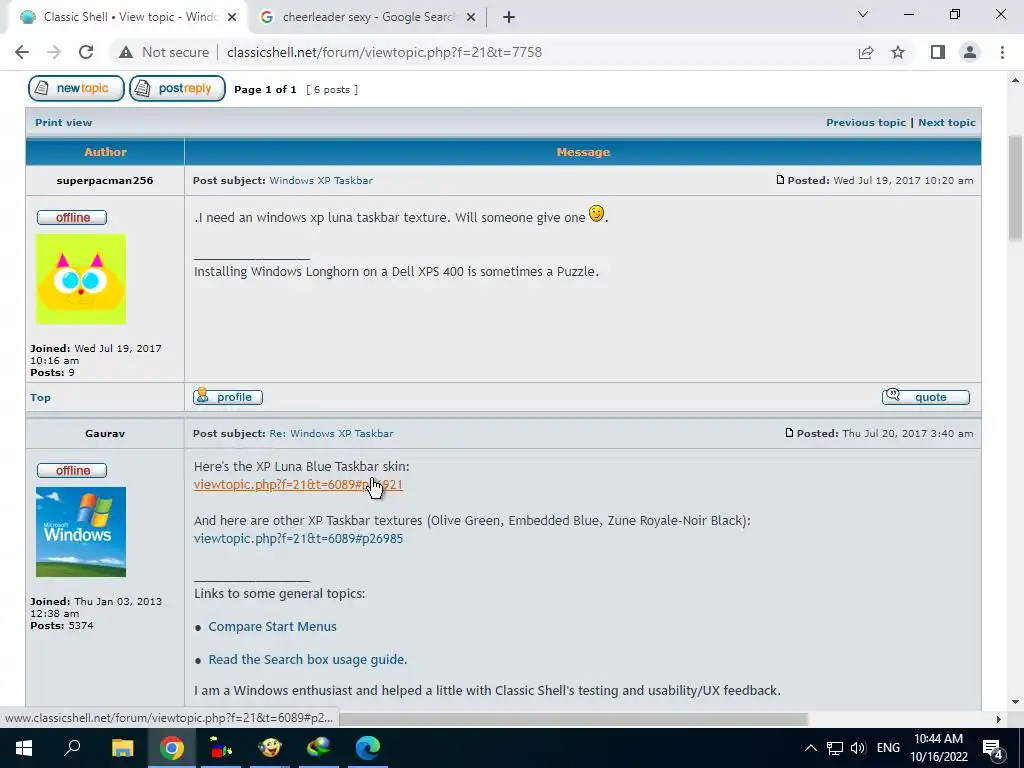Screen dimensions: 1024x768
Task: Open File Explorer from the taskbar
Action: pos(122,748)
